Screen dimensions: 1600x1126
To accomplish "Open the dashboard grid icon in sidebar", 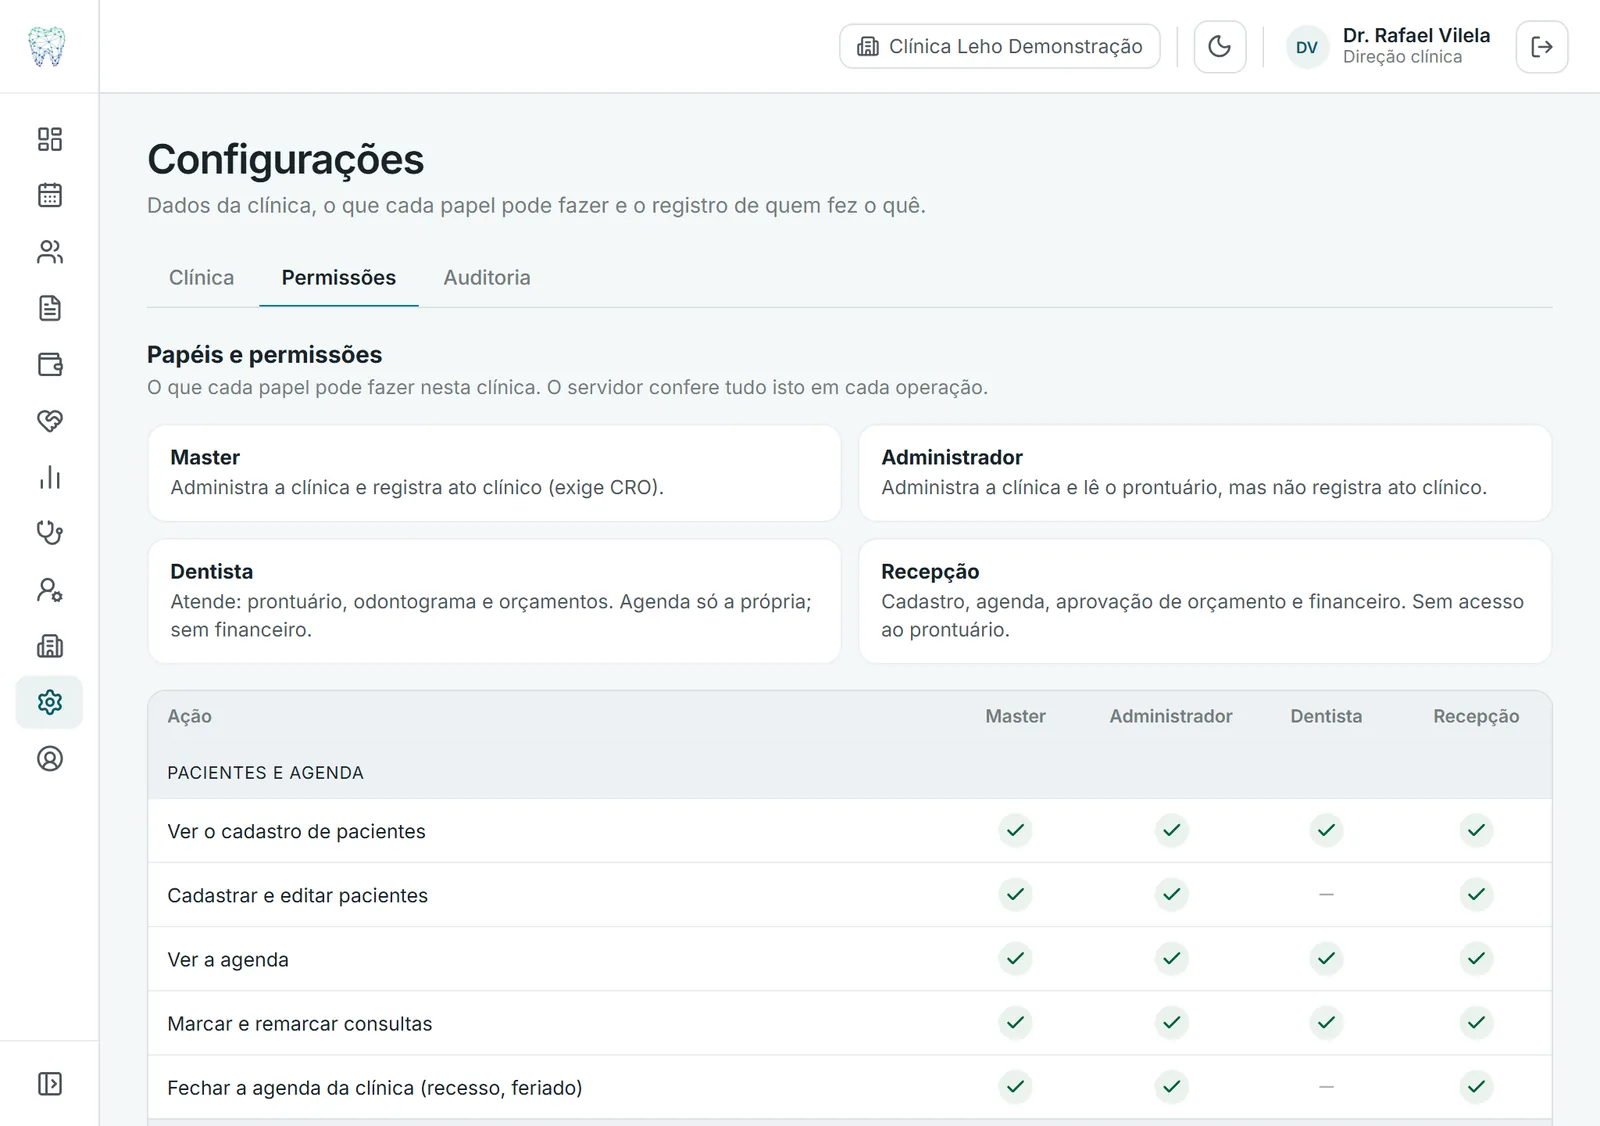I will [x=49, y=139].
